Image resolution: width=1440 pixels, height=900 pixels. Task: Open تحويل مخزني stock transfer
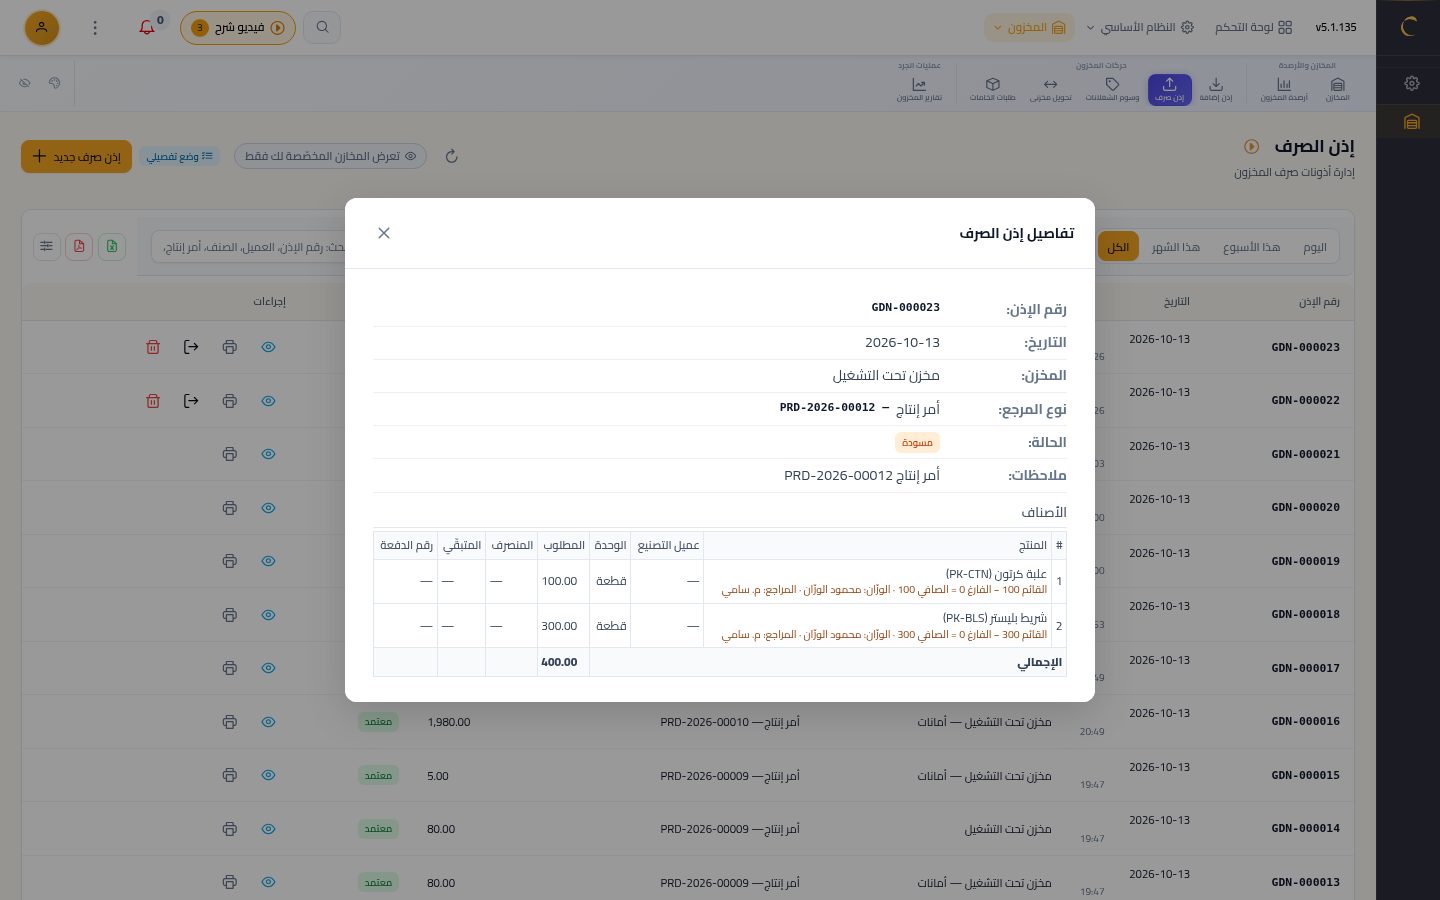(1050, 89)
